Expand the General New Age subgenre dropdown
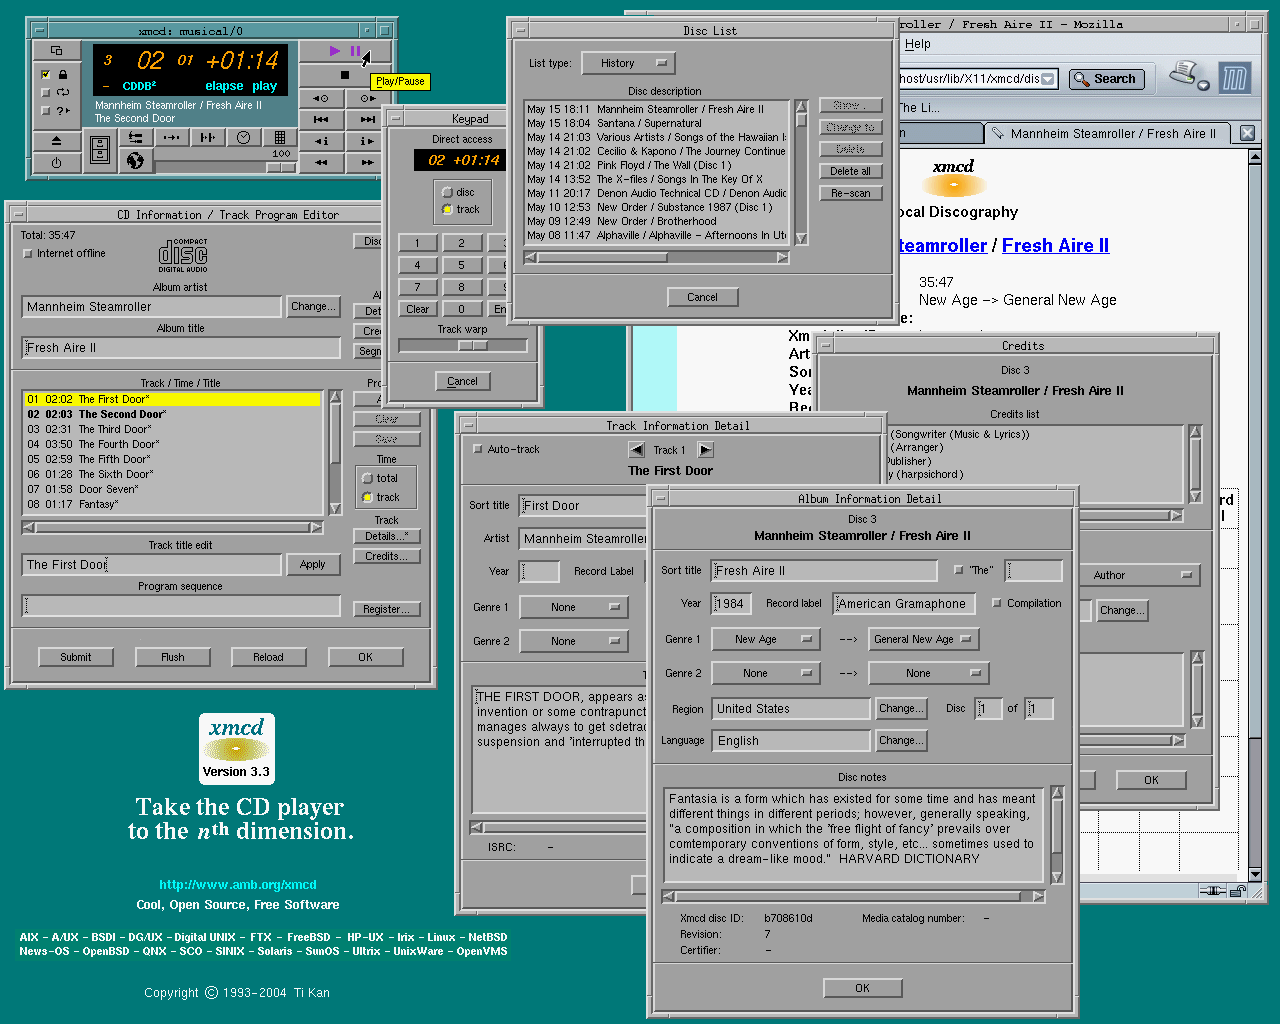The height and width of the screenshot is (1024, 1280). click(x=923, y=639)
